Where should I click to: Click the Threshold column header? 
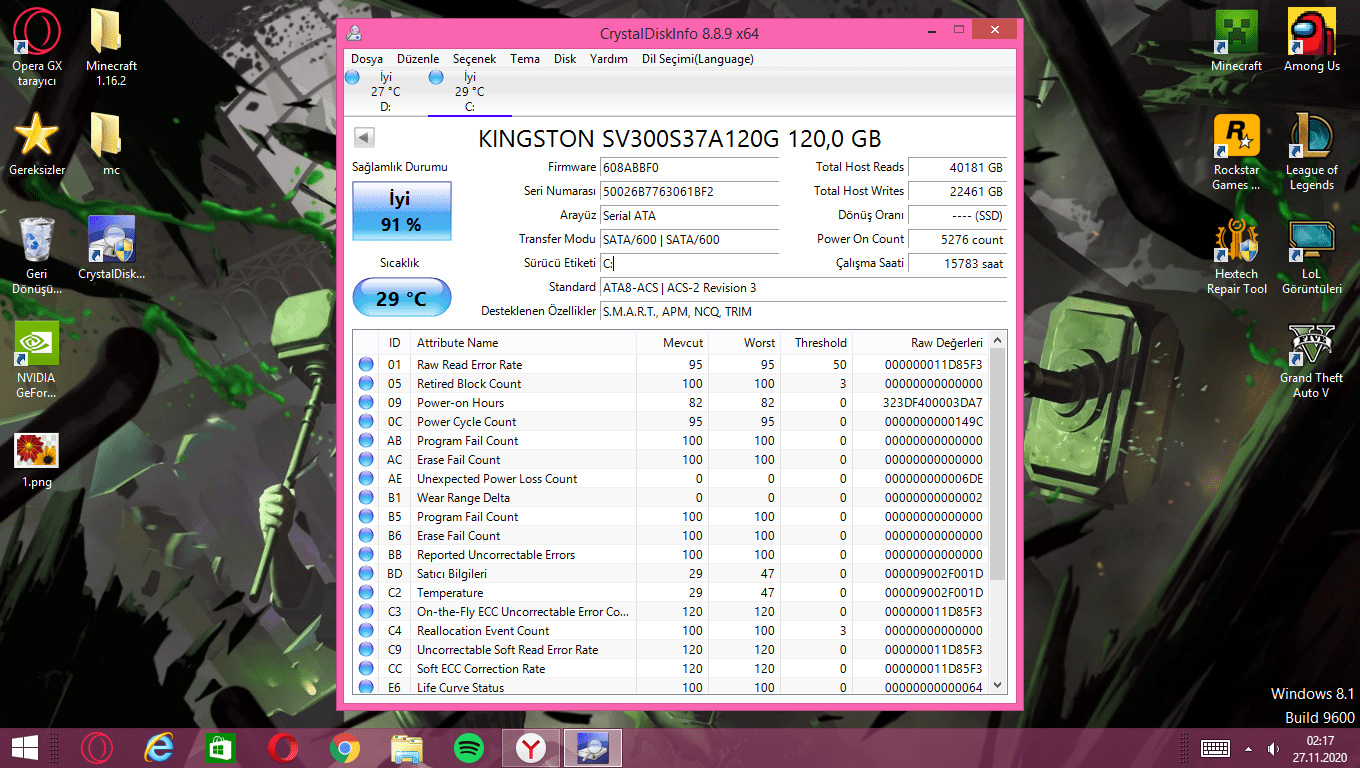coord(816,342)
